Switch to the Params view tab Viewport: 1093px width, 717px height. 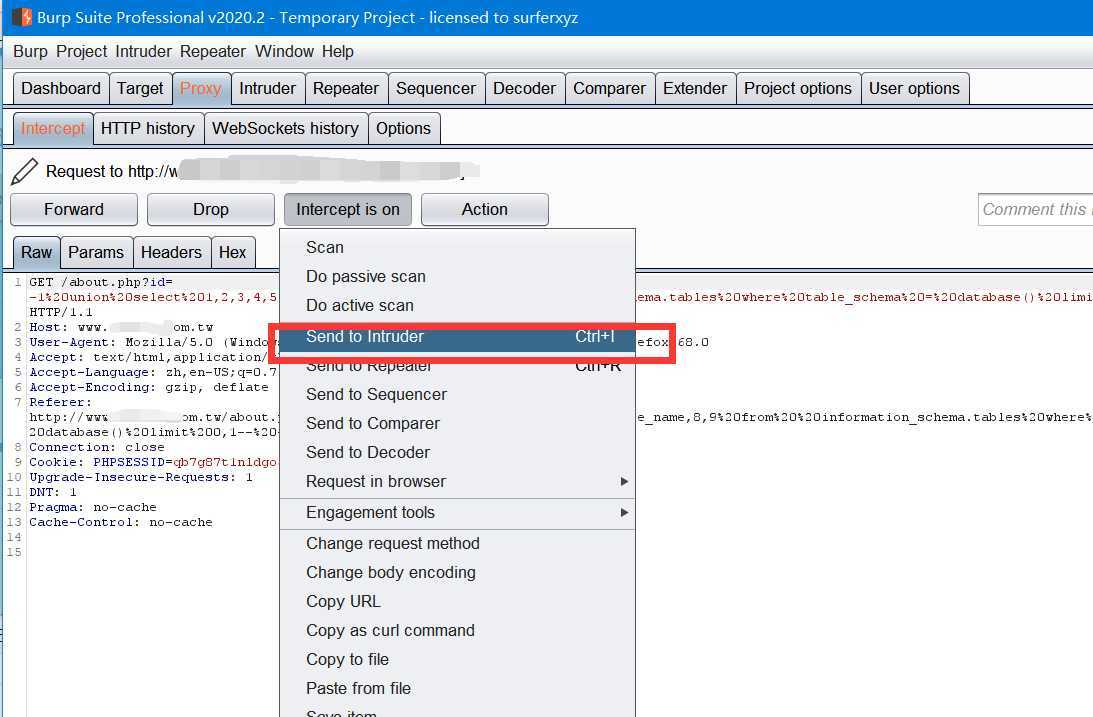point(95,252)
